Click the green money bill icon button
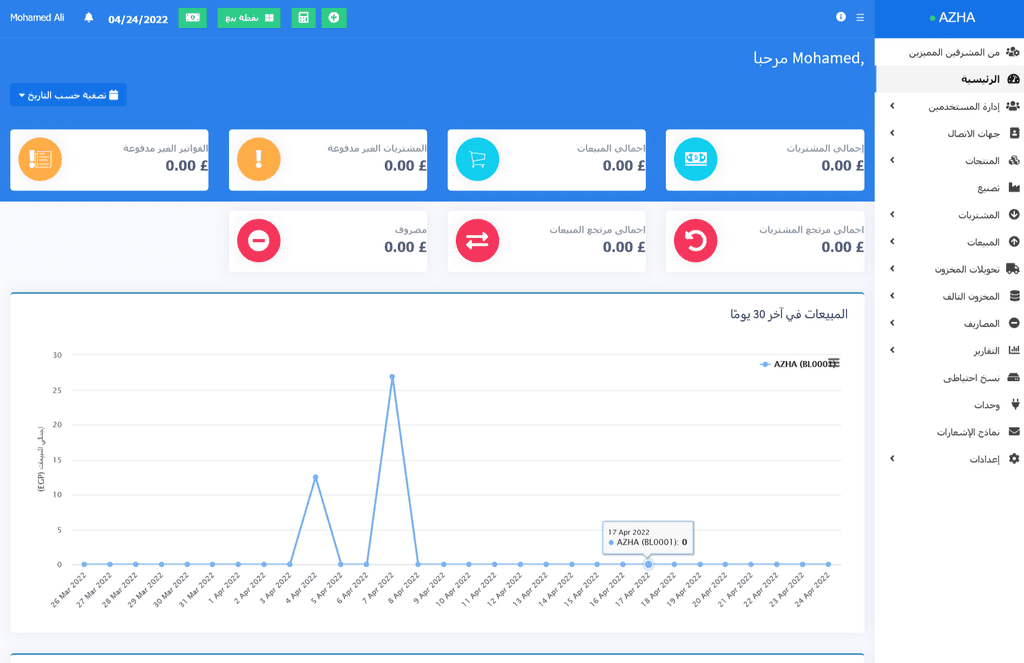This screenshot has width=1024, height=663. tap(192, 18)
